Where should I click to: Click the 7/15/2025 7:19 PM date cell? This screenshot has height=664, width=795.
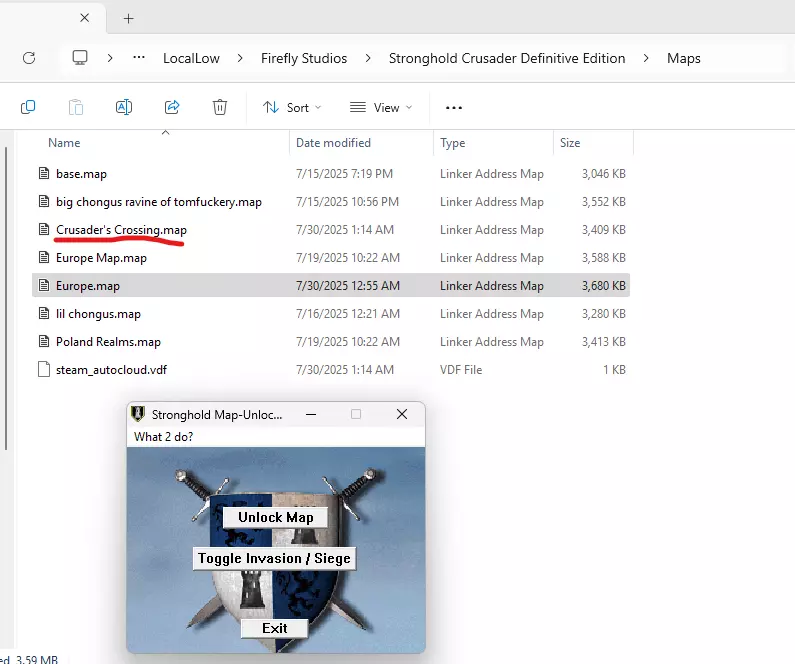(x=344, y=173)
